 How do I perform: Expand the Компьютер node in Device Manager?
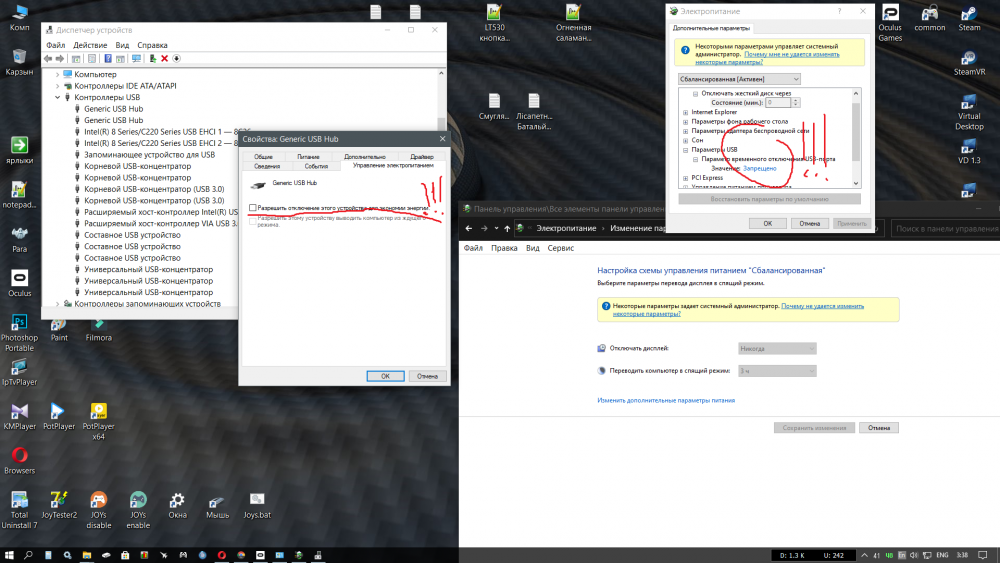tap(57, 75)
